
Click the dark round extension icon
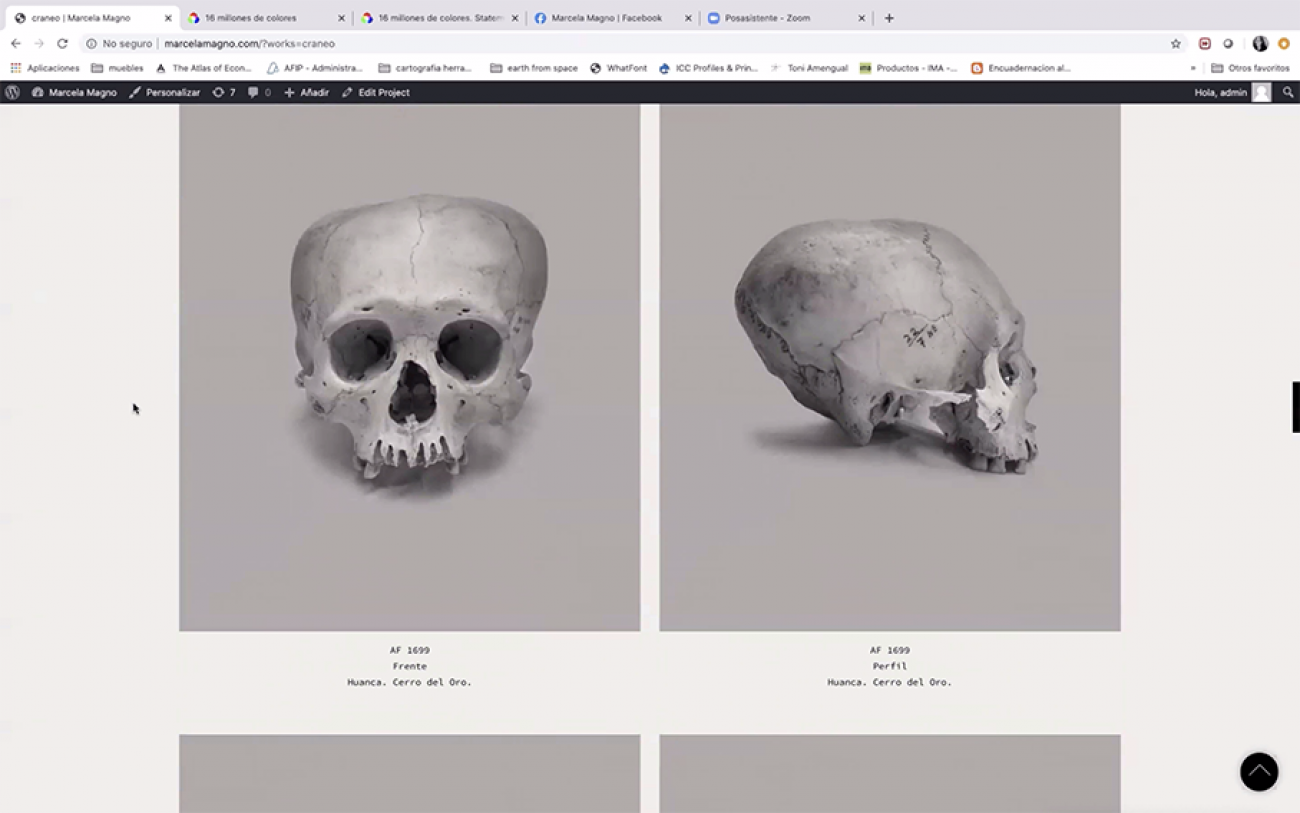coord(1228,44)
